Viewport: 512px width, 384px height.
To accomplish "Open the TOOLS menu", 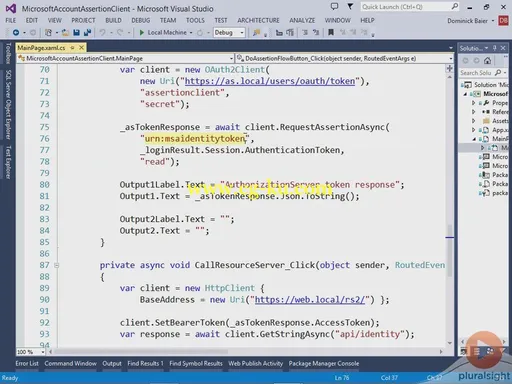I will 195,20.
